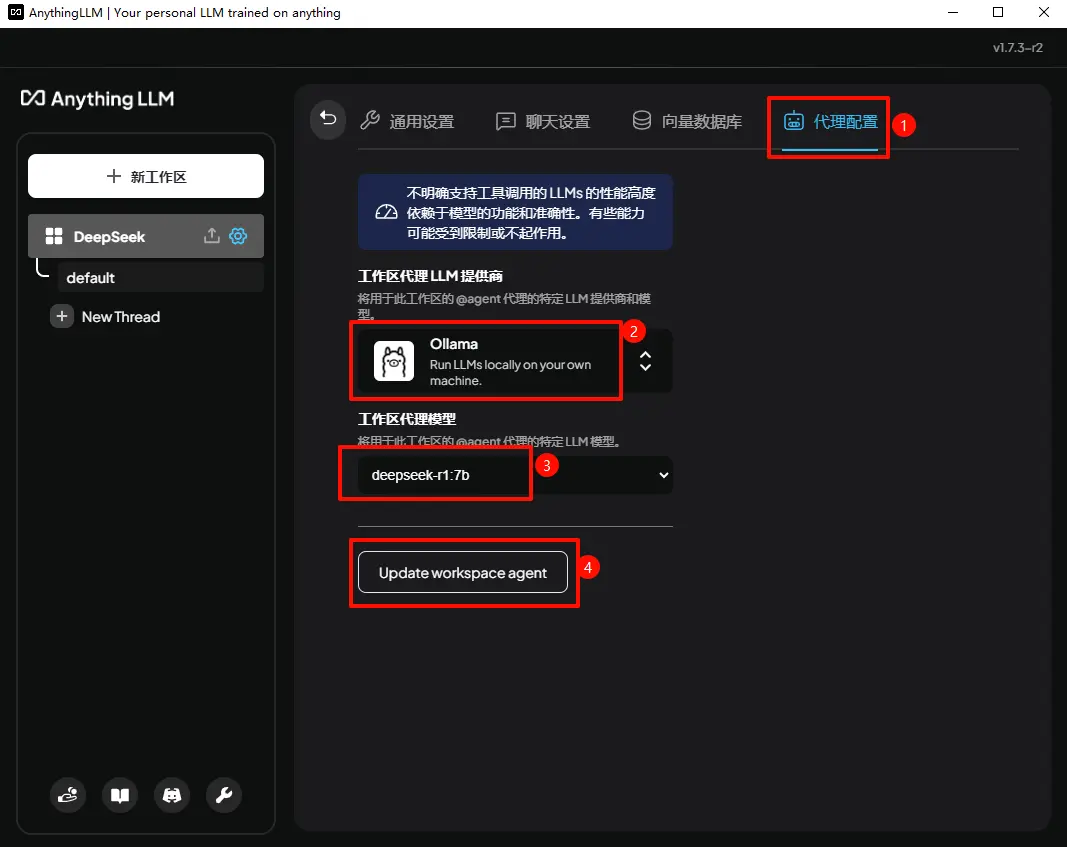Close the AnythingLLM window
1067x847 pixels.
coord(1044,12)
